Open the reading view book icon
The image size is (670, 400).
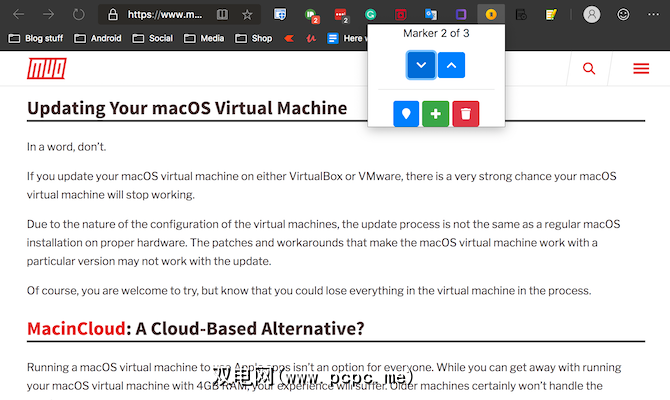tap(222, 15)
